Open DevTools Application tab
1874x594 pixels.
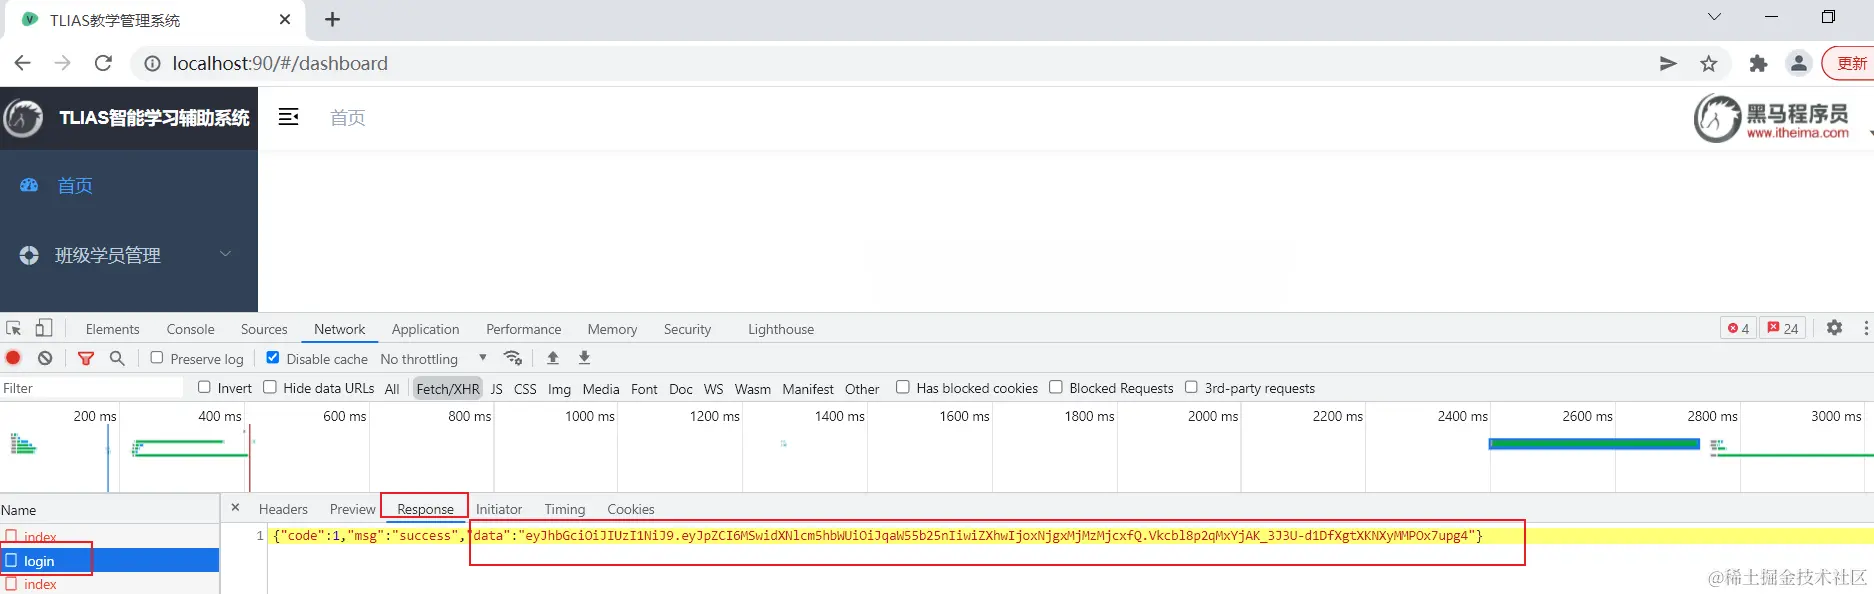click(425, 329)
